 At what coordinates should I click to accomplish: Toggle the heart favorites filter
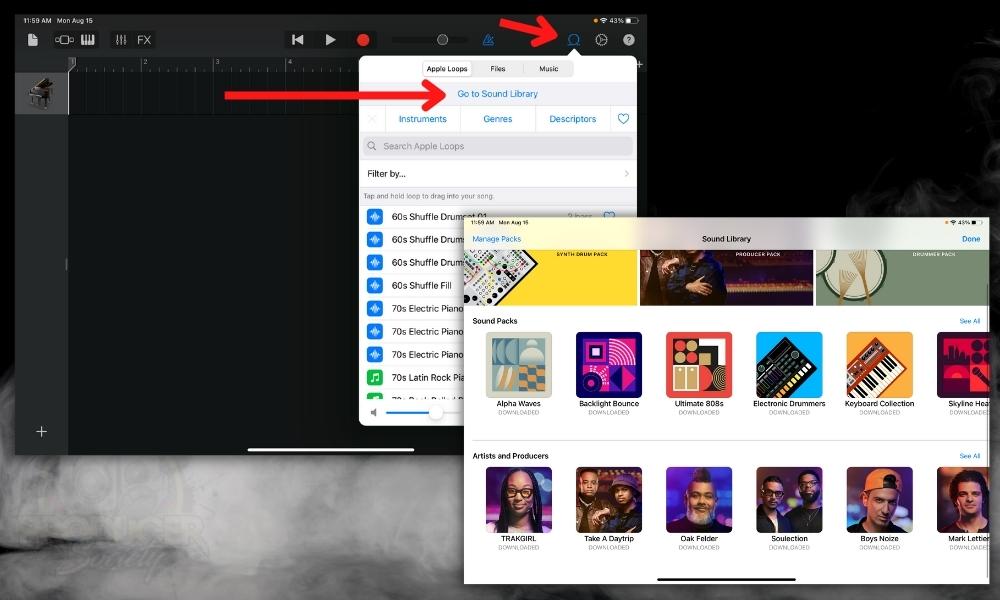pyautogui.click(x=623, y=118)
